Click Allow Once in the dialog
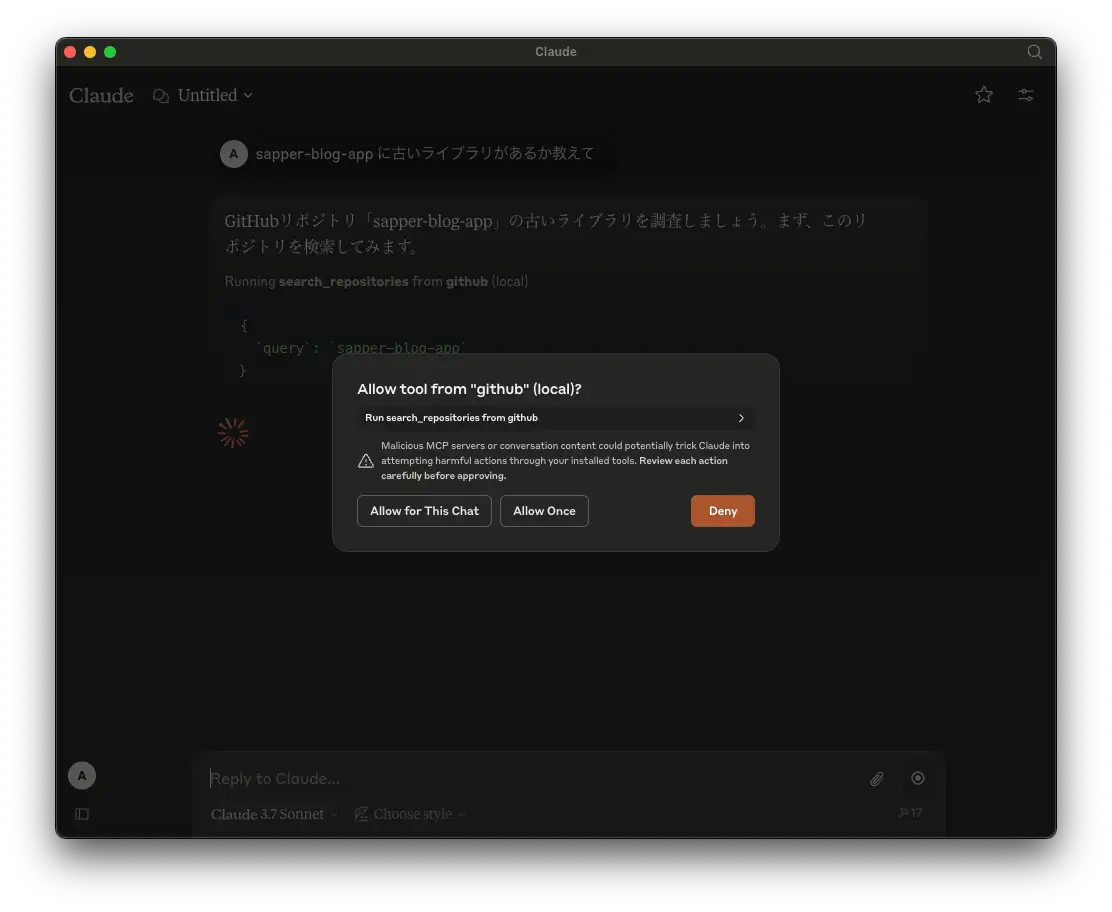 (544, 511)
